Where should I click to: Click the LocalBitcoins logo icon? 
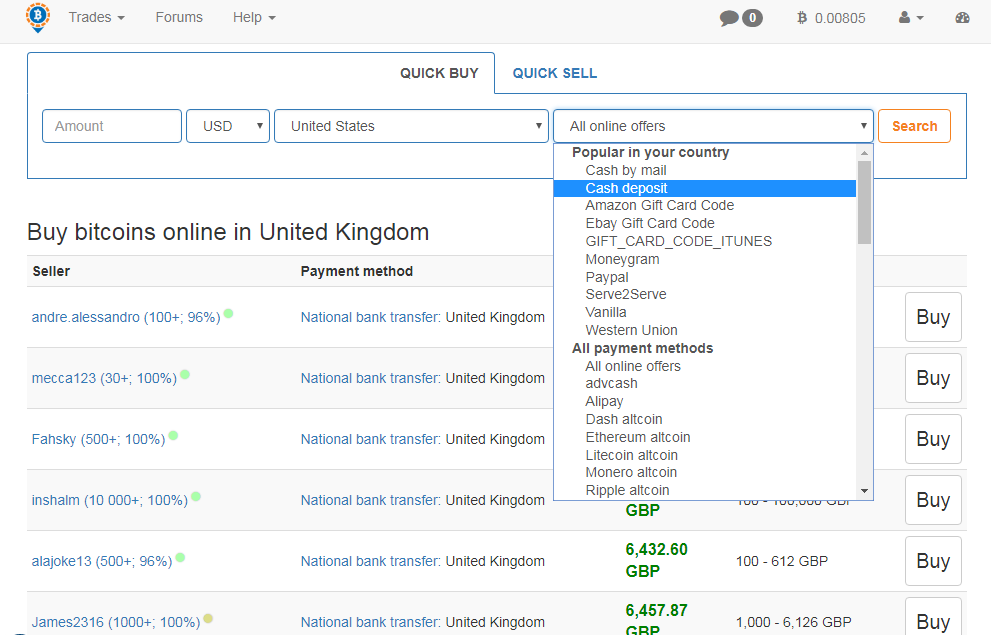point(38,18)
